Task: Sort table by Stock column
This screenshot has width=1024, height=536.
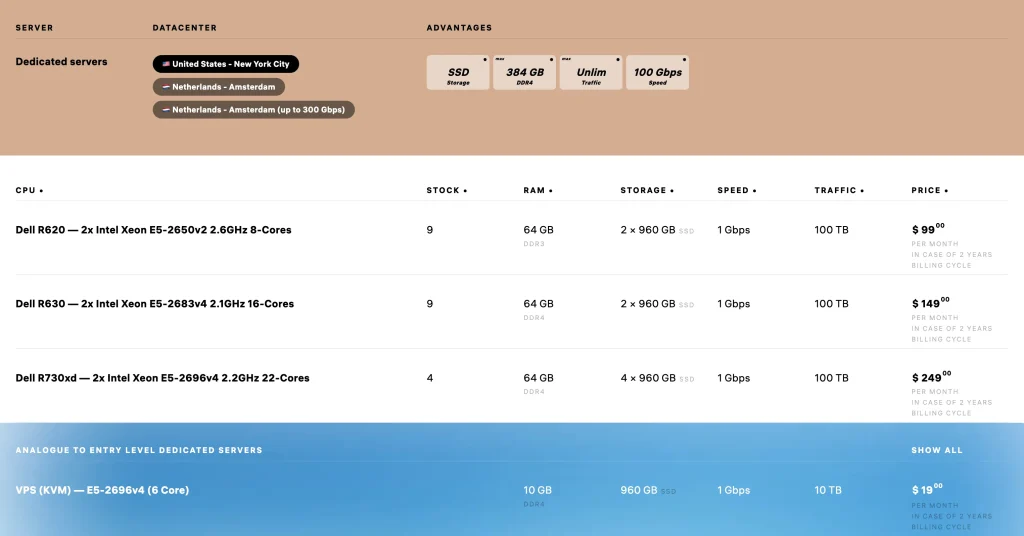Action: (447, 191)
